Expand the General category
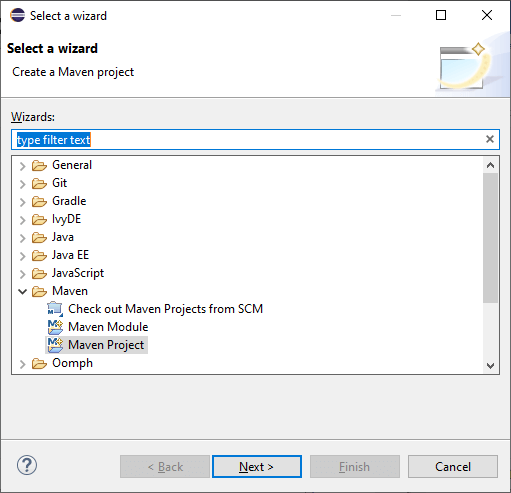This screenshot has width=511, height=493. click(22, 166)
